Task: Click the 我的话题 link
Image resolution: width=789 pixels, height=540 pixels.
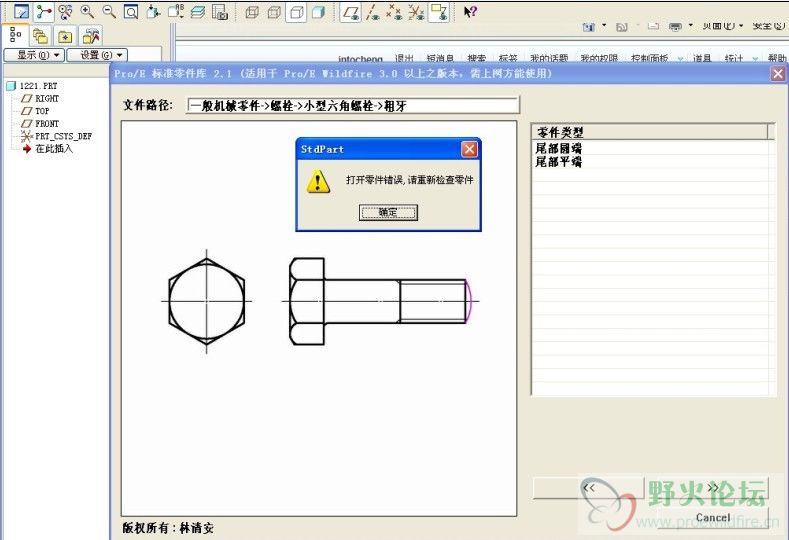Action: 549,59
